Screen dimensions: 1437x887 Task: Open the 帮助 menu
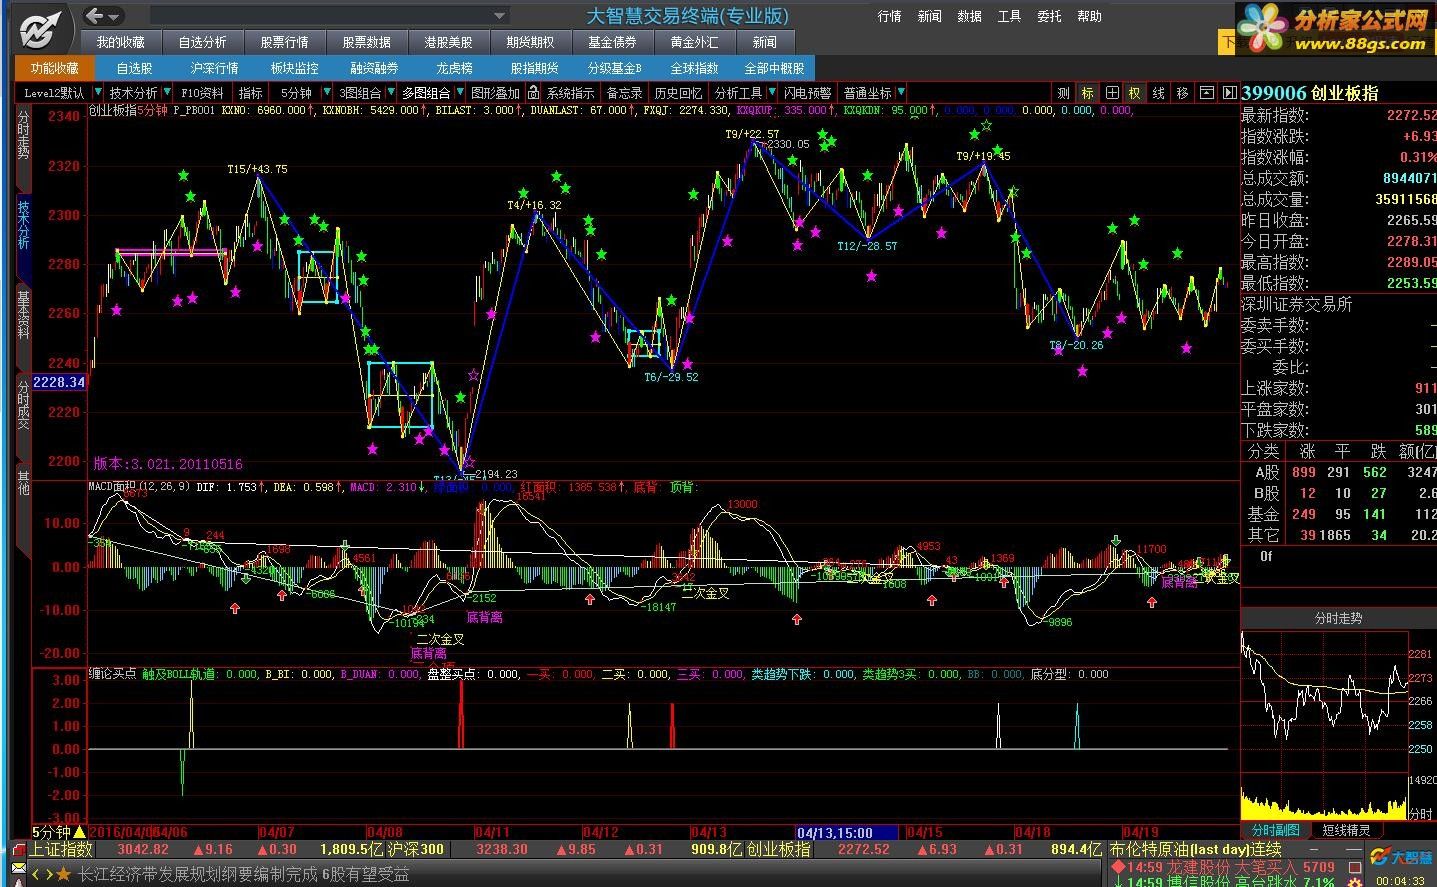[1089, 16]
